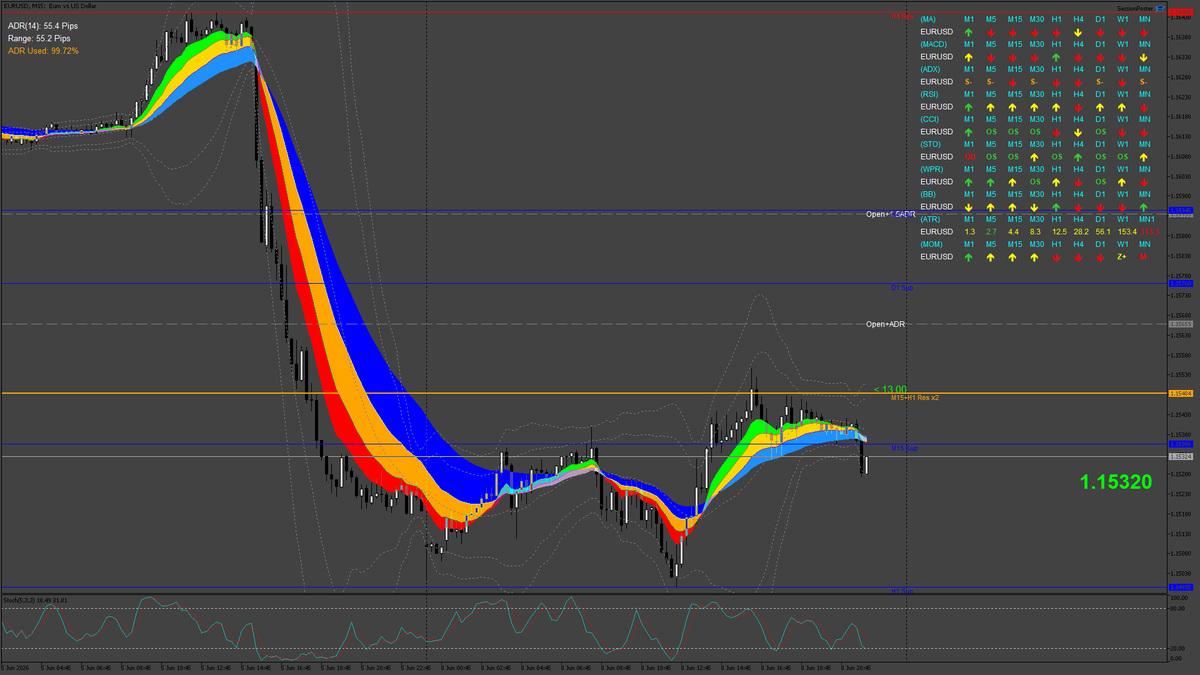The height and width of the screenshot is (675, 1200).
Task: Click the H1 Sup level label
Action: 903,591
